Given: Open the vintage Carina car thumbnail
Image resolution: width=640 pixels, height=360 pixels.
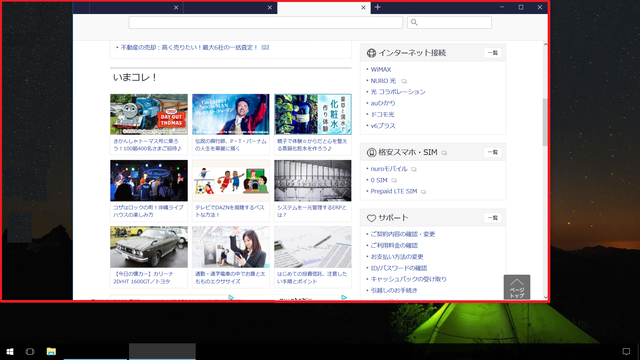Looking at the screenshot, I should [149, 247].
